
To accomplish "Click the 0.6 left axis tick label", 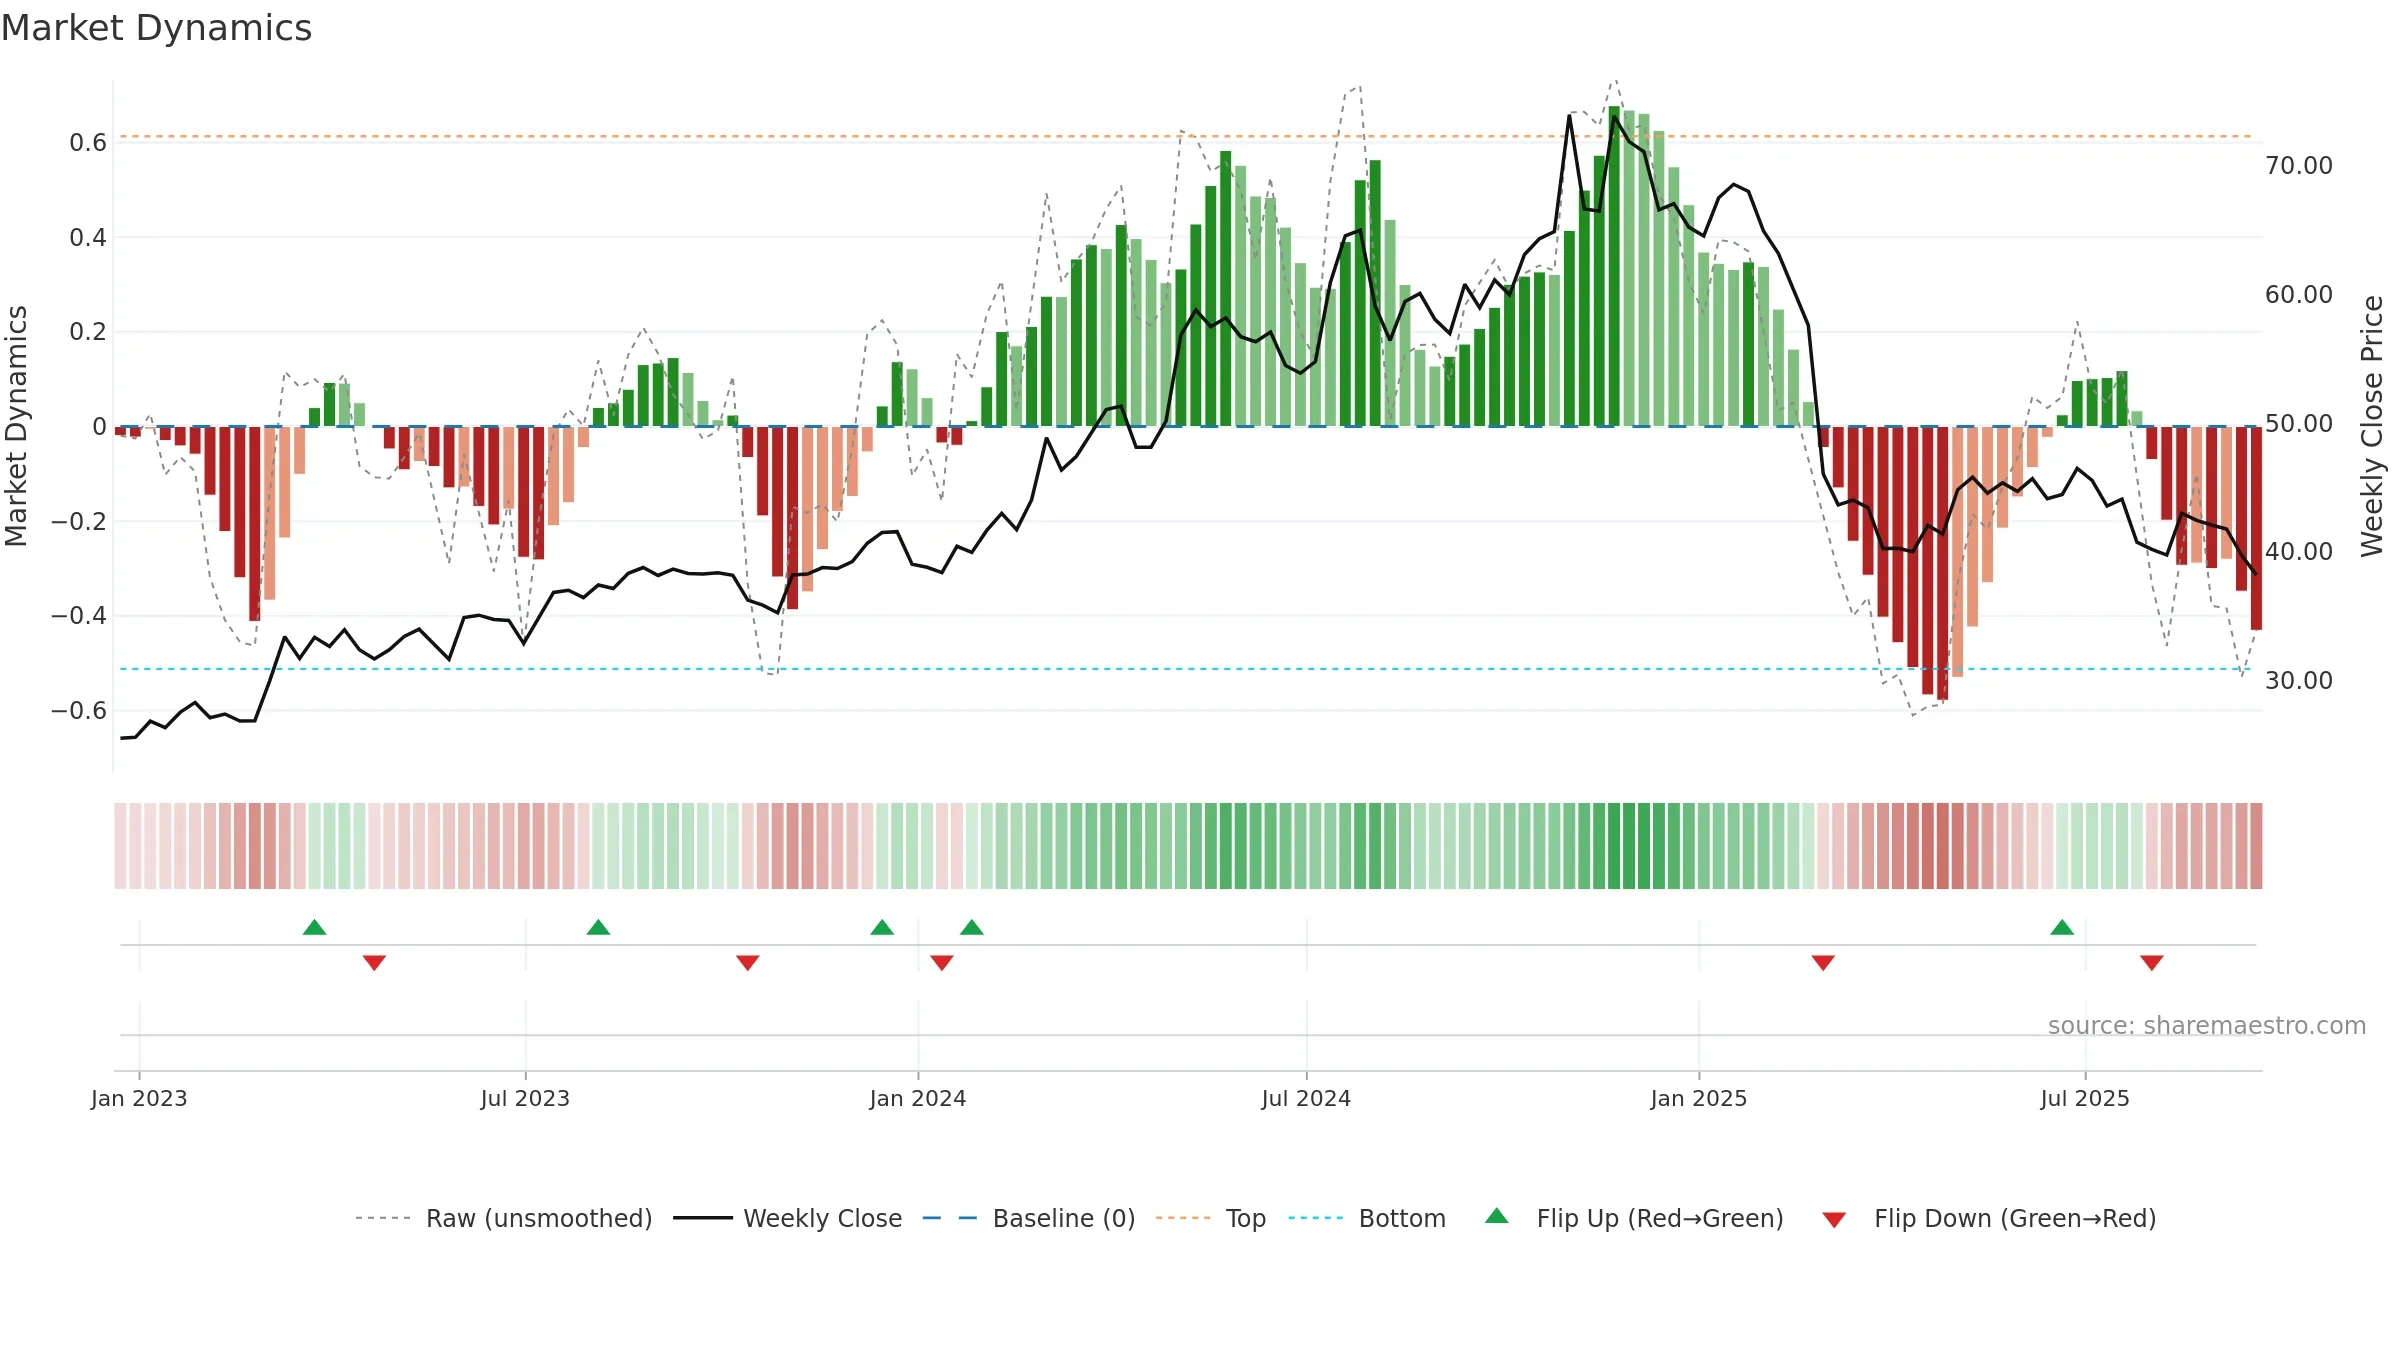I will click(88, 143).
